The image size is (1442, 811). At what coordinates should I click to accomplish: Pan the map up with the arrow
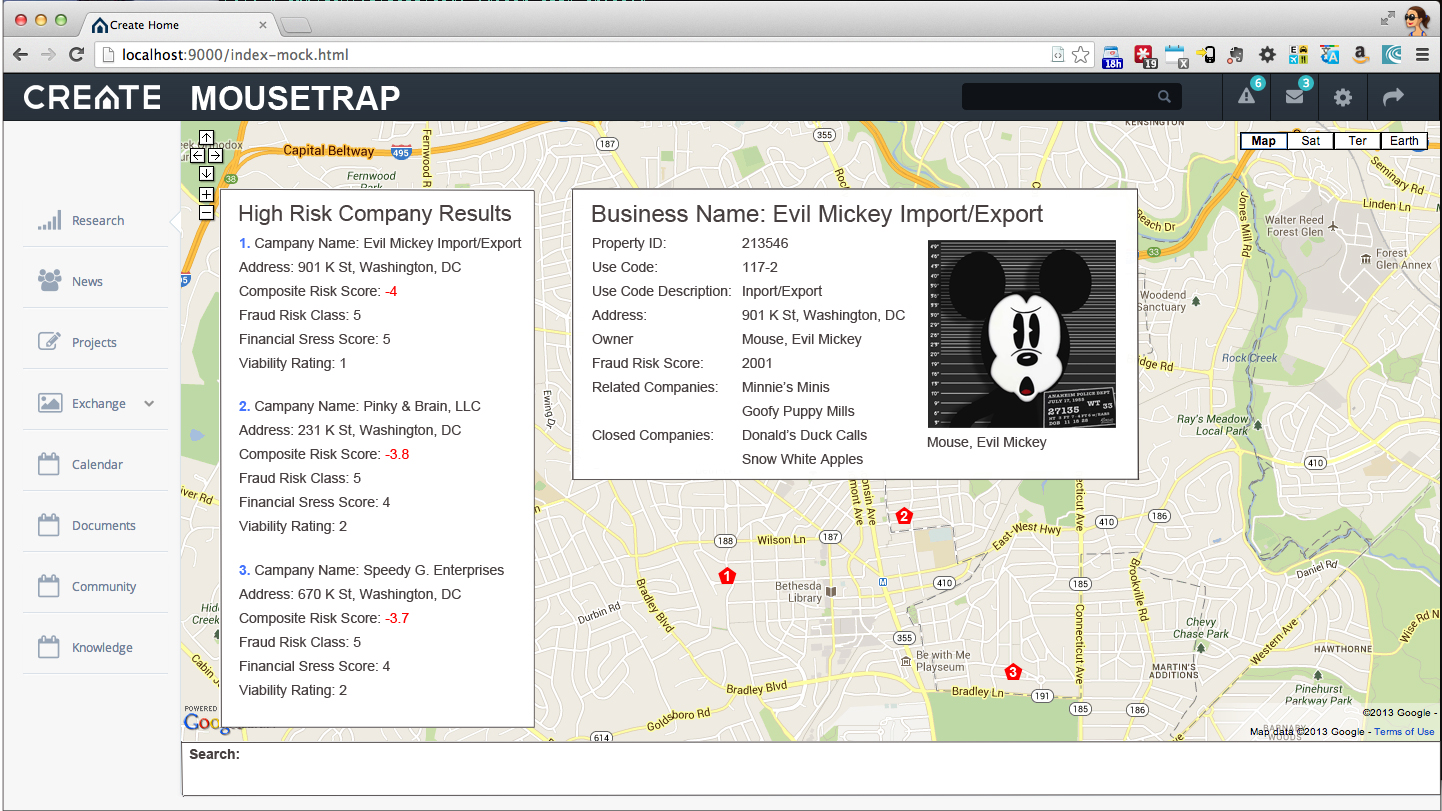(206, 138)
